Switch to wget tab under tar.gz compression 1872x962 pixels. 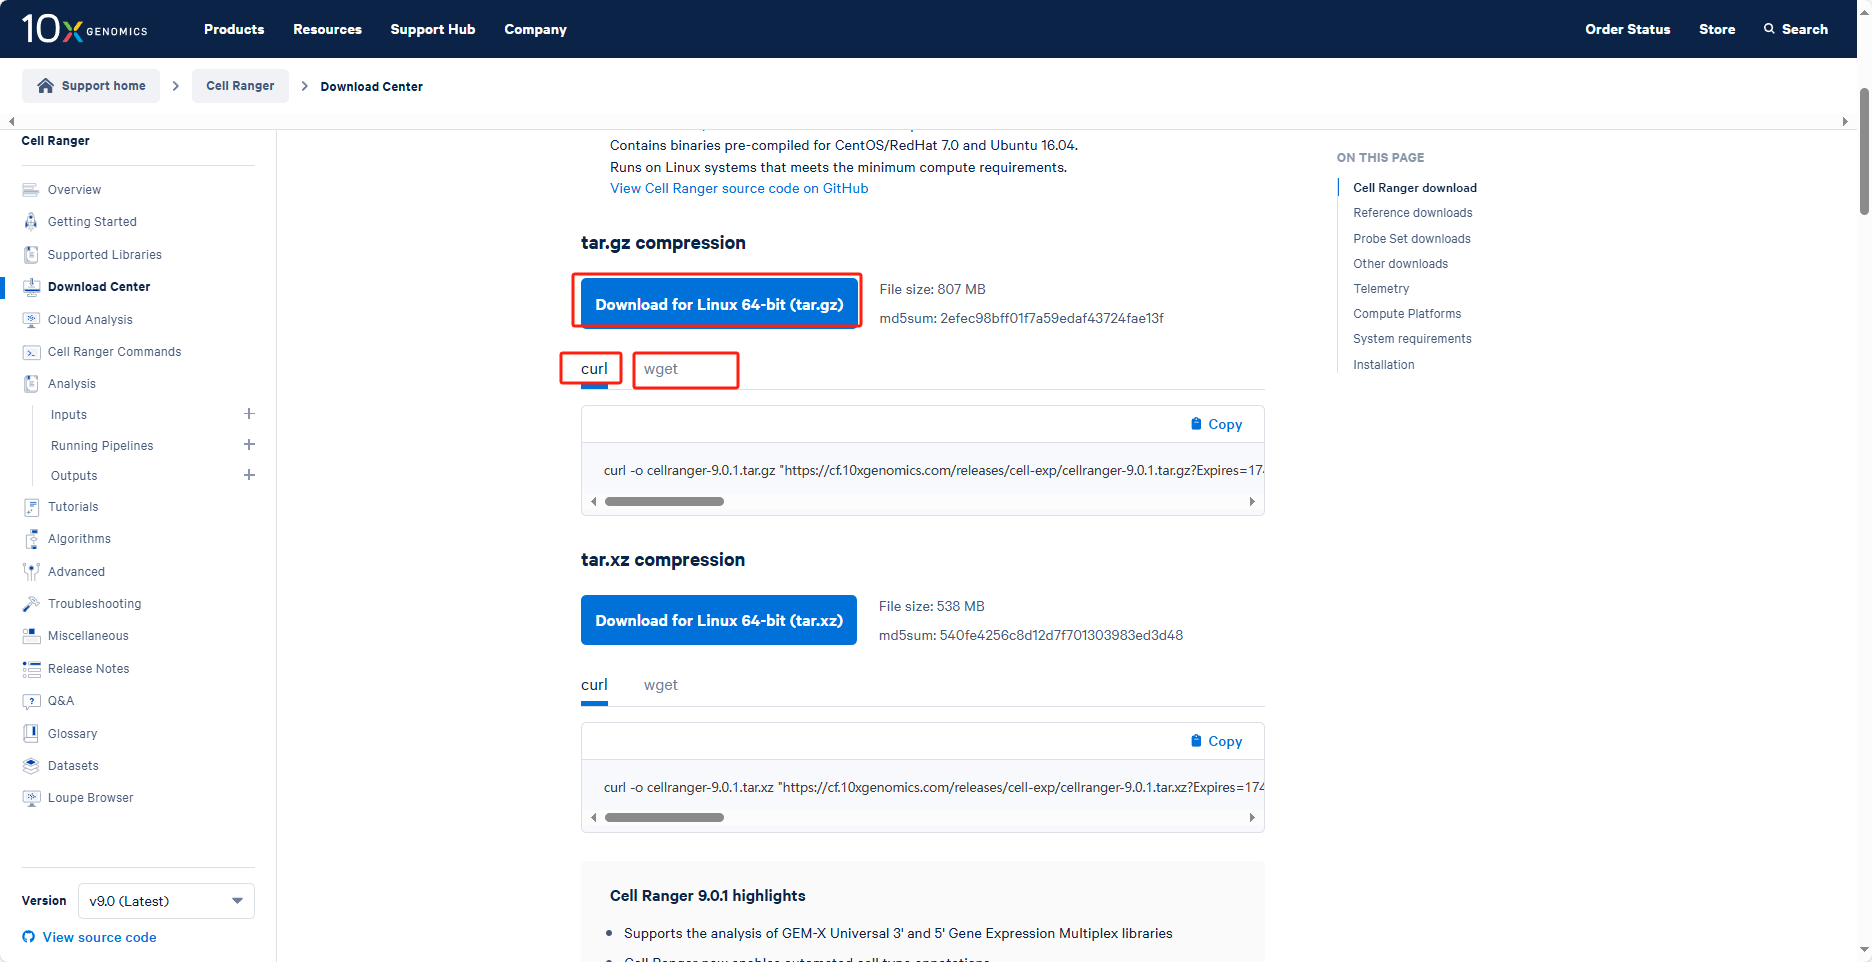tap(661, 369)
